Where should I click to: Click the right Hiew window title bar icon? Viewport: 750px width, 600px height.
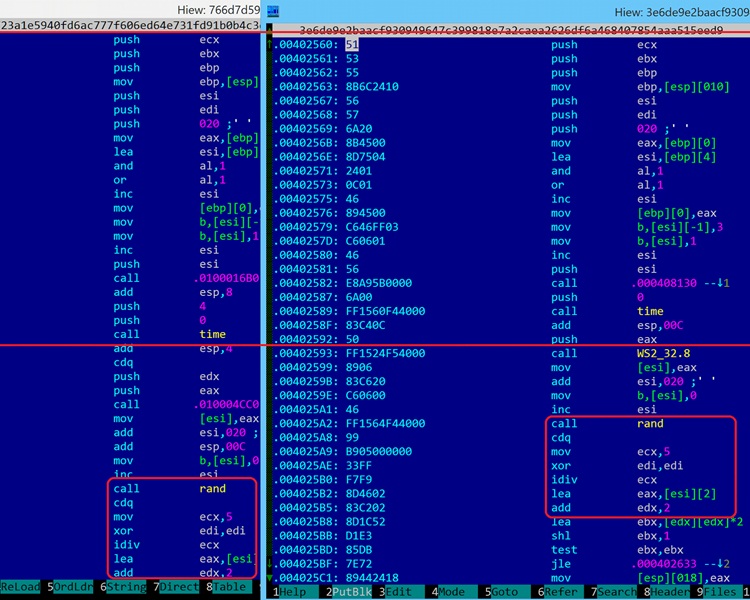tap(274, 11)
